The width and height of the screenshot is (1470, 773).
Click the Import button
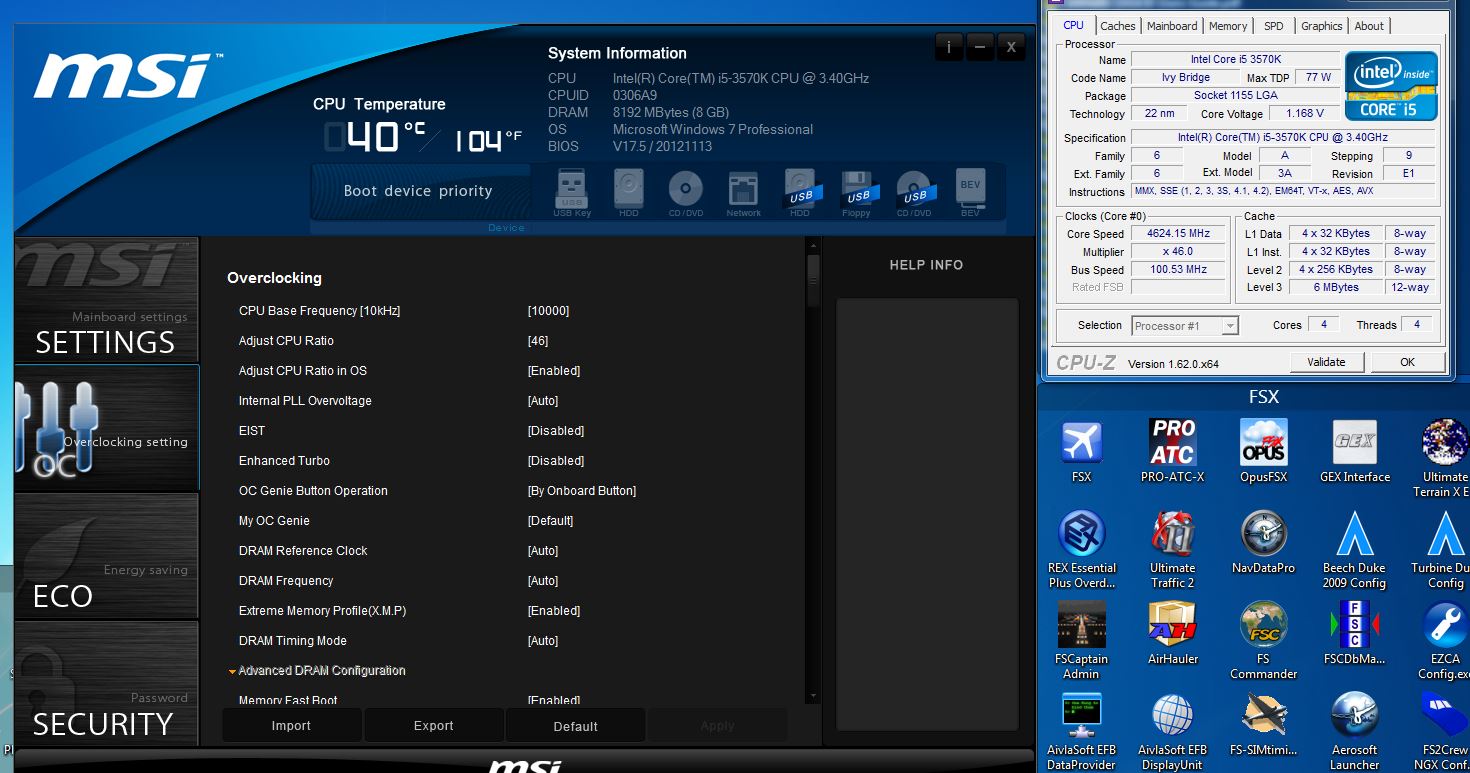[292, 726]
